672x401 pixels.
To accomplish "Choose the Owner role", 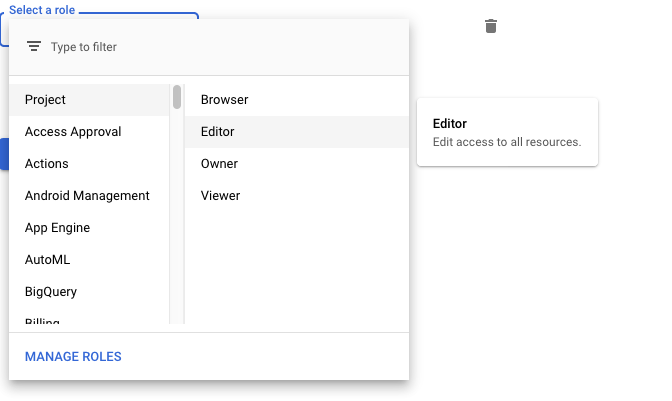I will click(x=297, y=164).
